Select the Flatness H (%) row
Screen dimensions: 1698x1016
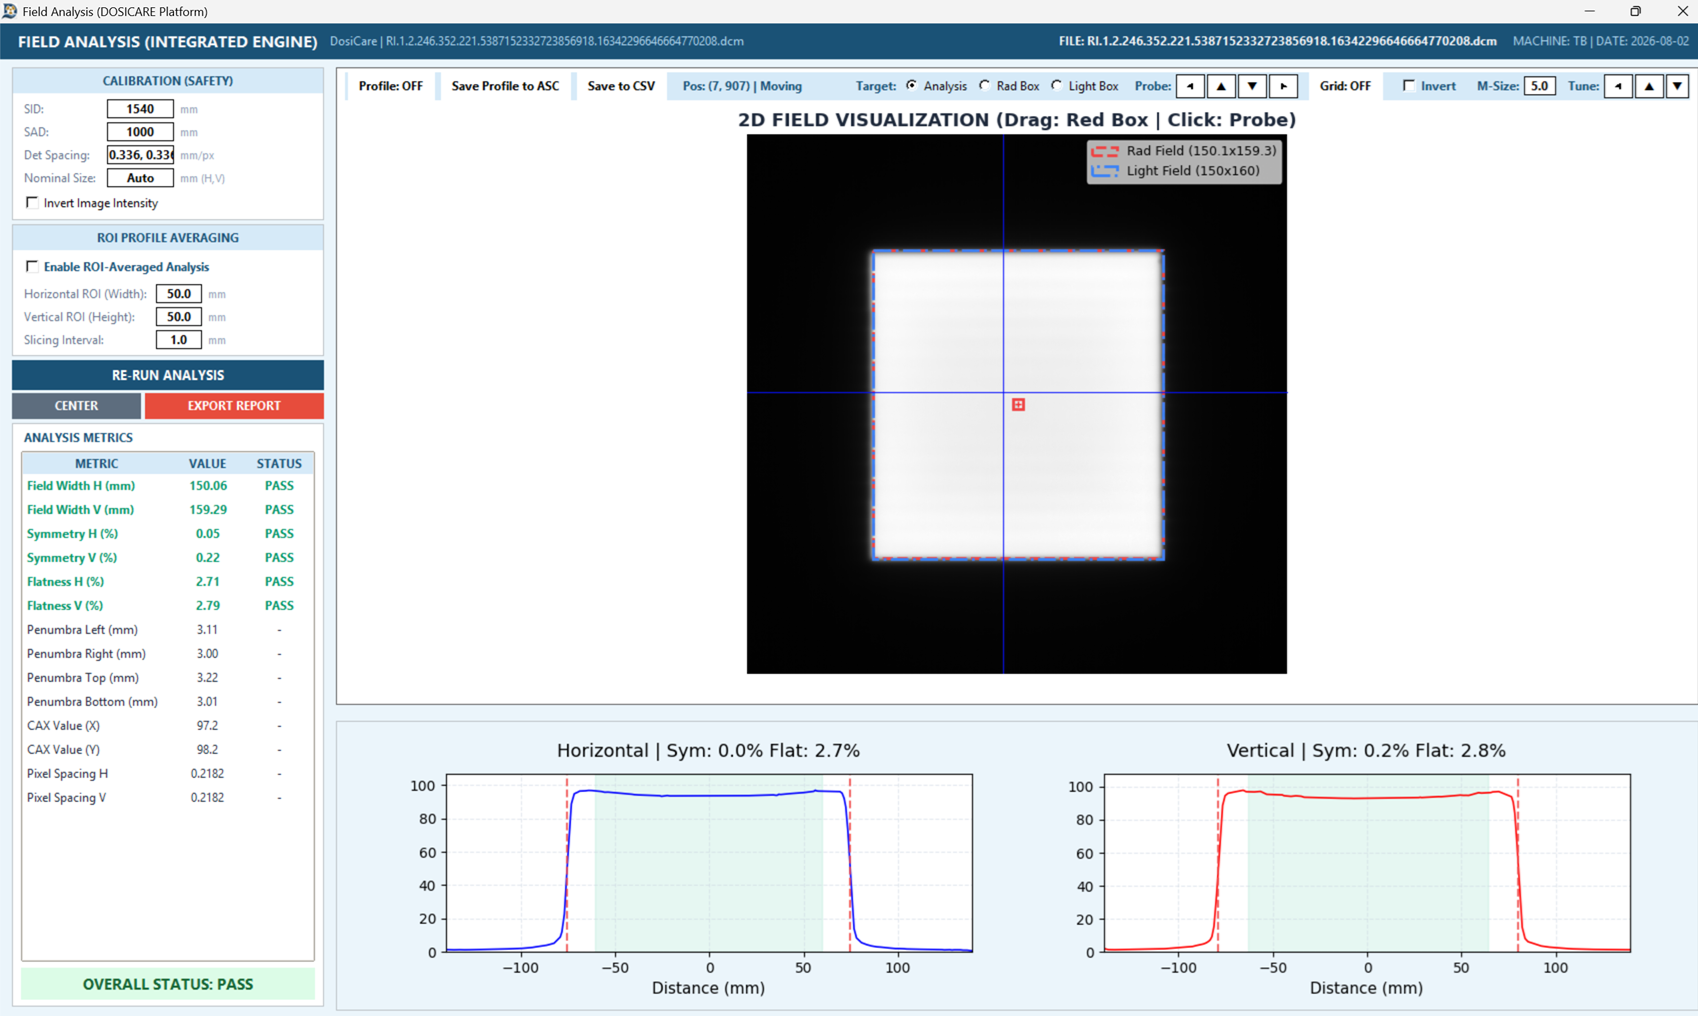[168, 582]
